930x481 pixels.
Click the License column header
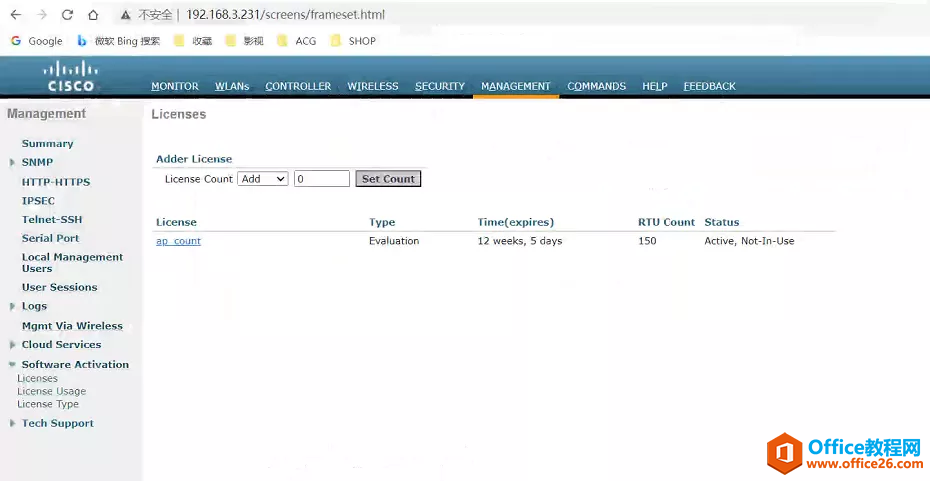[176, 222]
